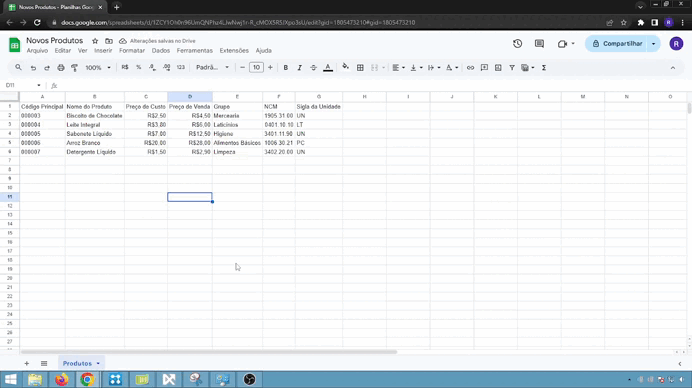Open the Ferramentas menu

[195, 50]
